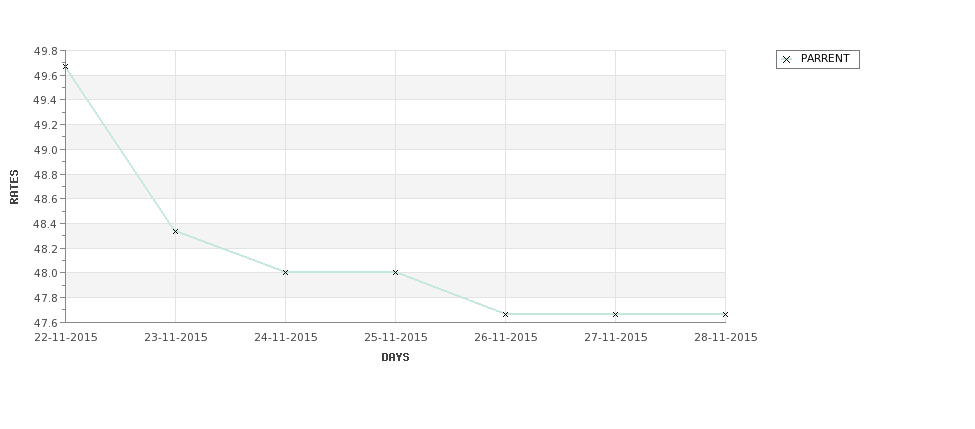This screenshot has height=429, width=975.
Task: Click the 49.8 y-axis label
Action: 46,51
